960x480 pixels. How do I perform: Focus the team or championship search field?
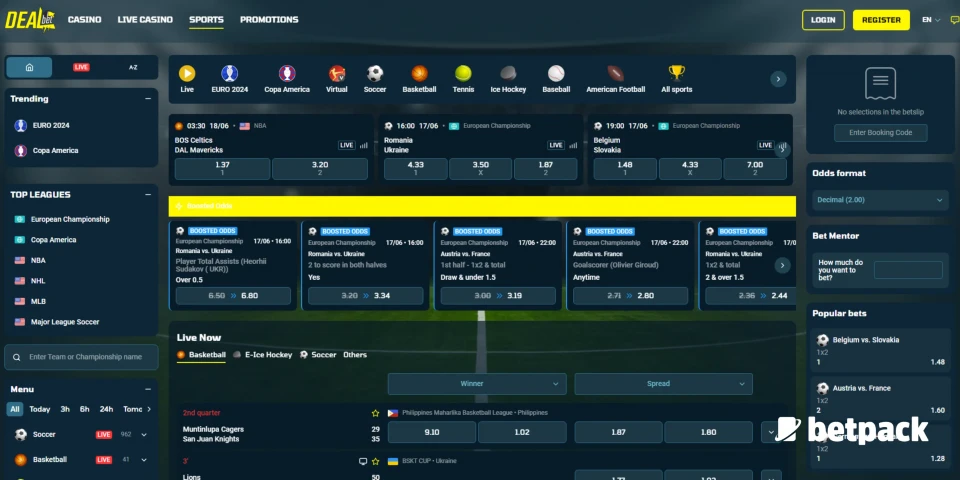point(85,357)
